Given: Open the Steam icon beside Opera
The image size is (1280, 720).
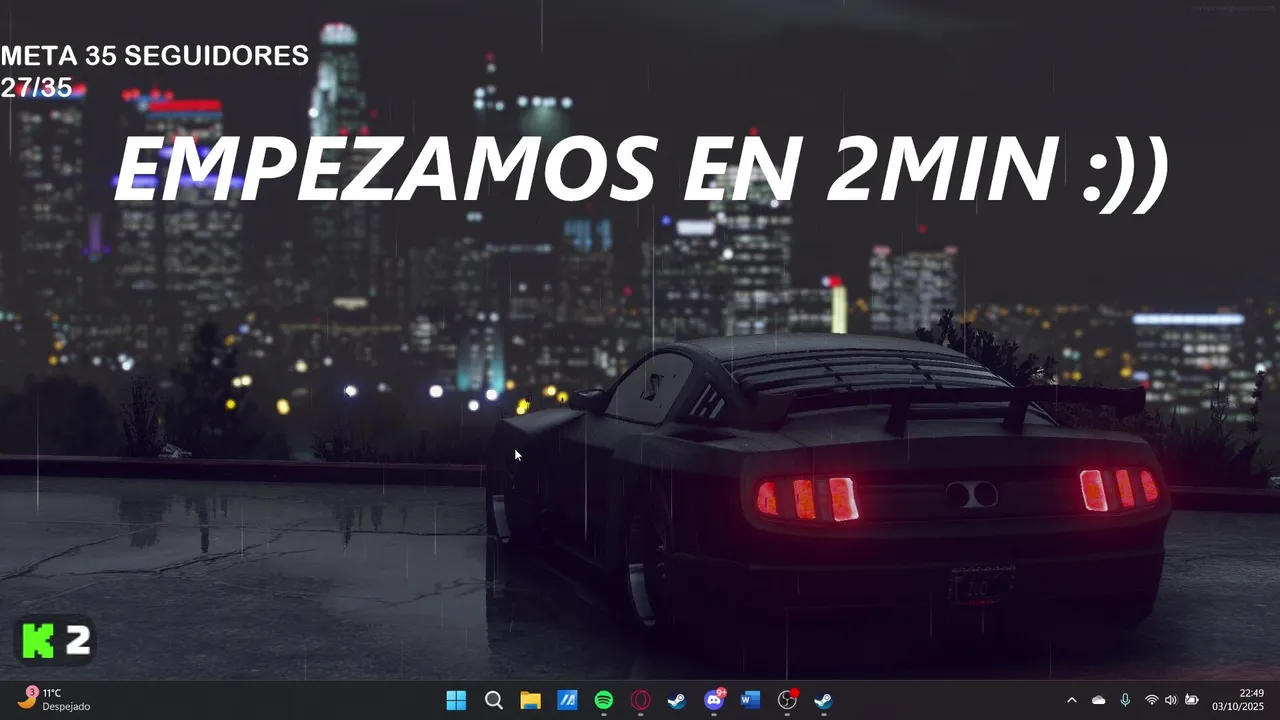Looking at the screenshot, I should click(677, 700).
